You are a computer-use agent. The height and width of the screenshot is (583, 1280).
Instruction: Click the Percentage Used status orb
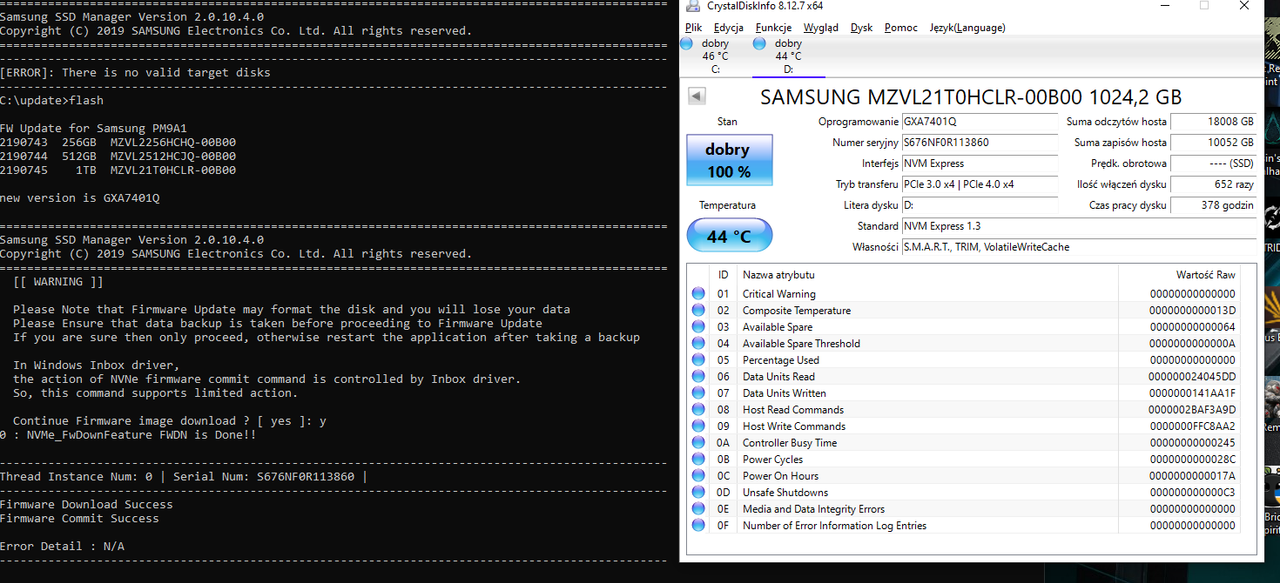click(x=698, y=360)
